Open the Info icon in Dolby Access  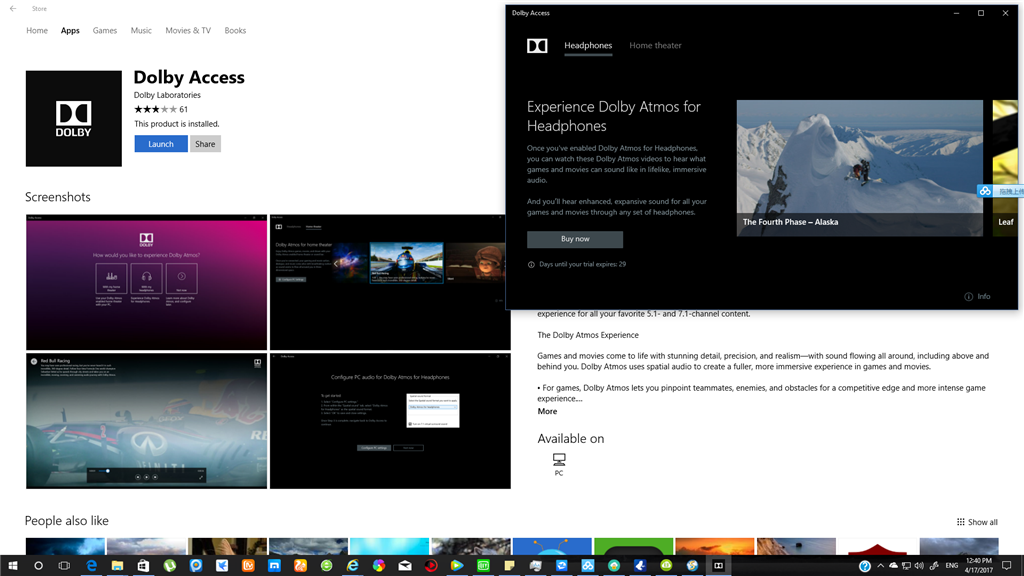(x=968, y=296)
